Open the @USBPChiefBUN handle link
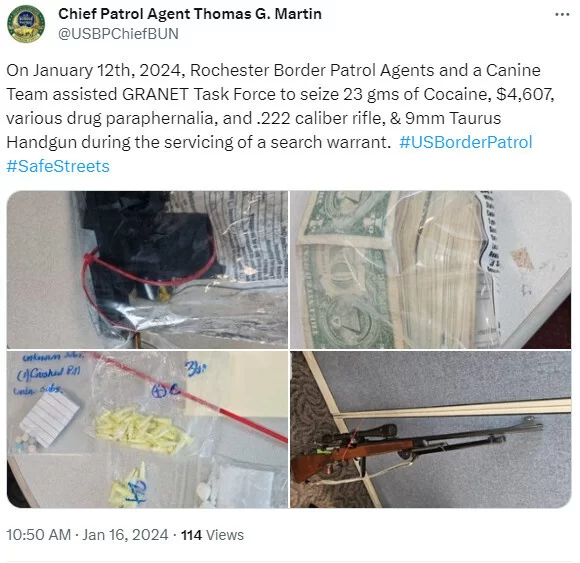 [x=118, y=34]
